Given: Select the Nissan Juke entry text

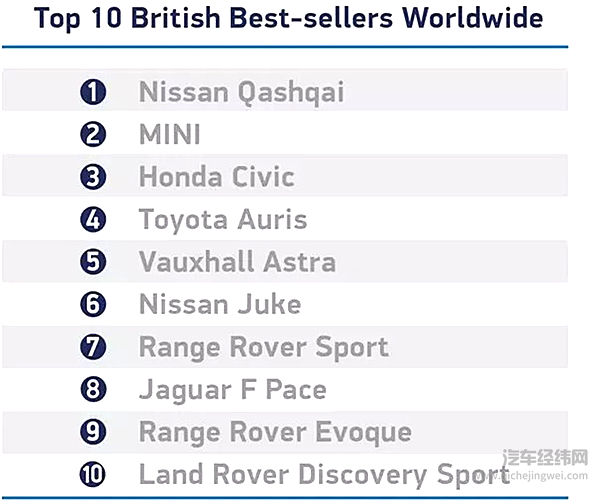Looking at the screenshot, I should 220,304.
